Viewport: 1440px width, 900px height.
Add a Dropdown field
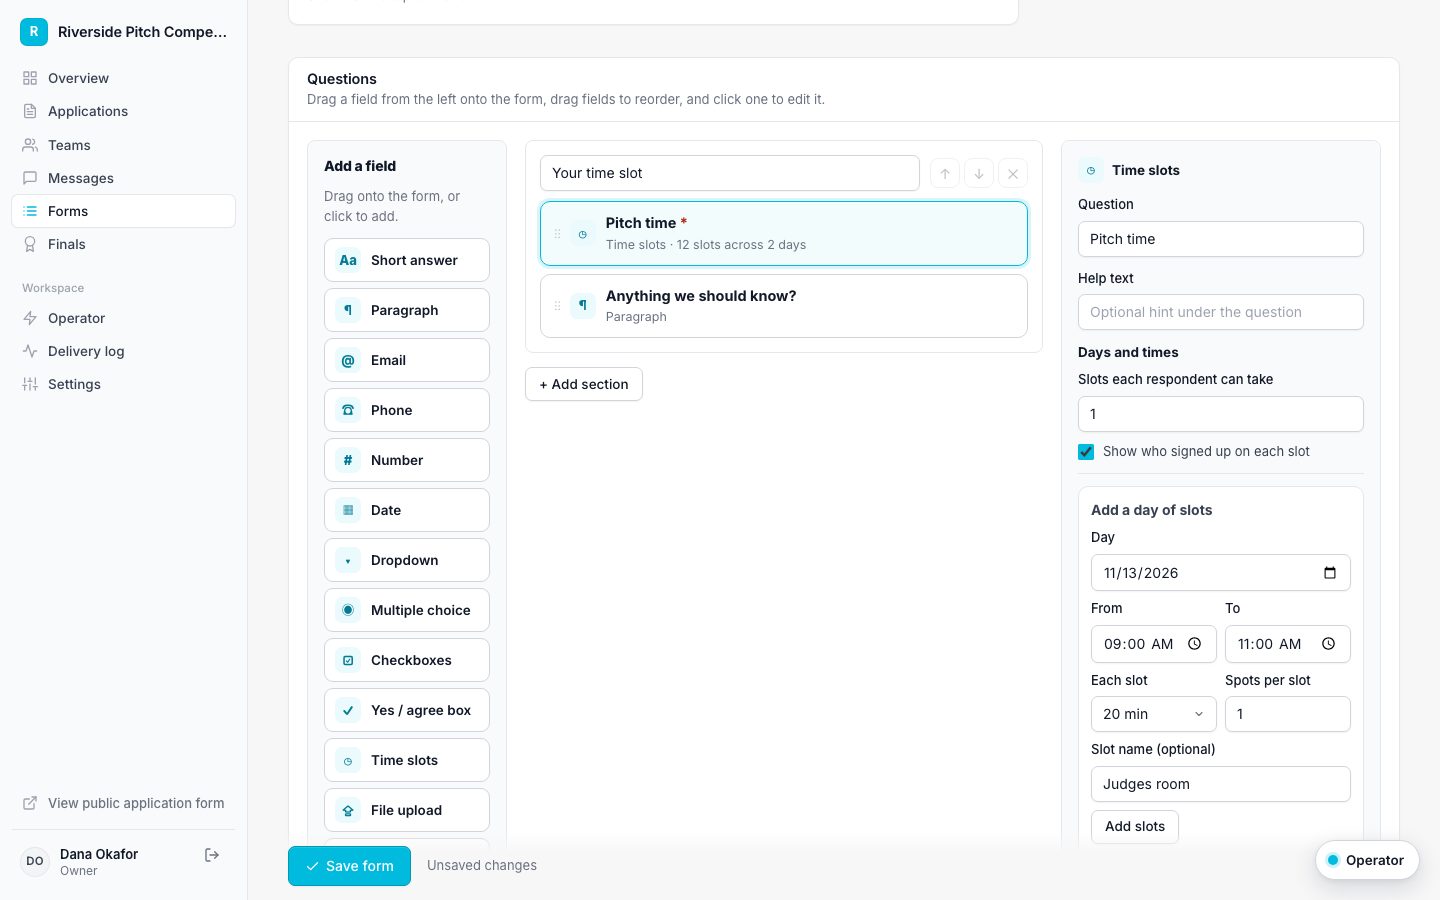[x=407, y=560]
